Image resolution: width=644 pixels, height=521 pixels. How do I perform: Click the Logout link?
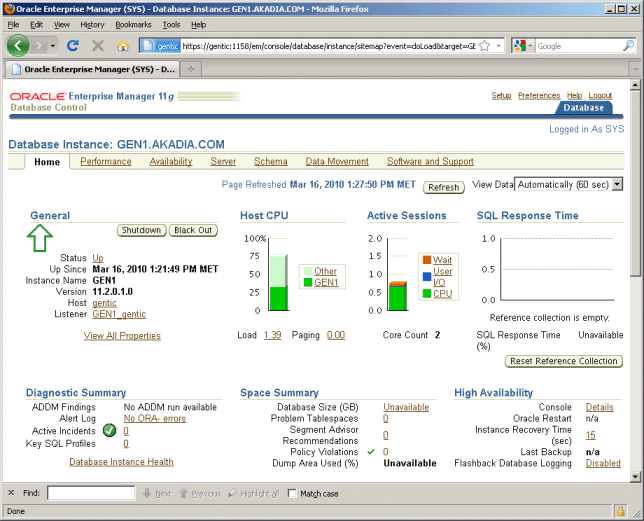[x=600, y=95]
